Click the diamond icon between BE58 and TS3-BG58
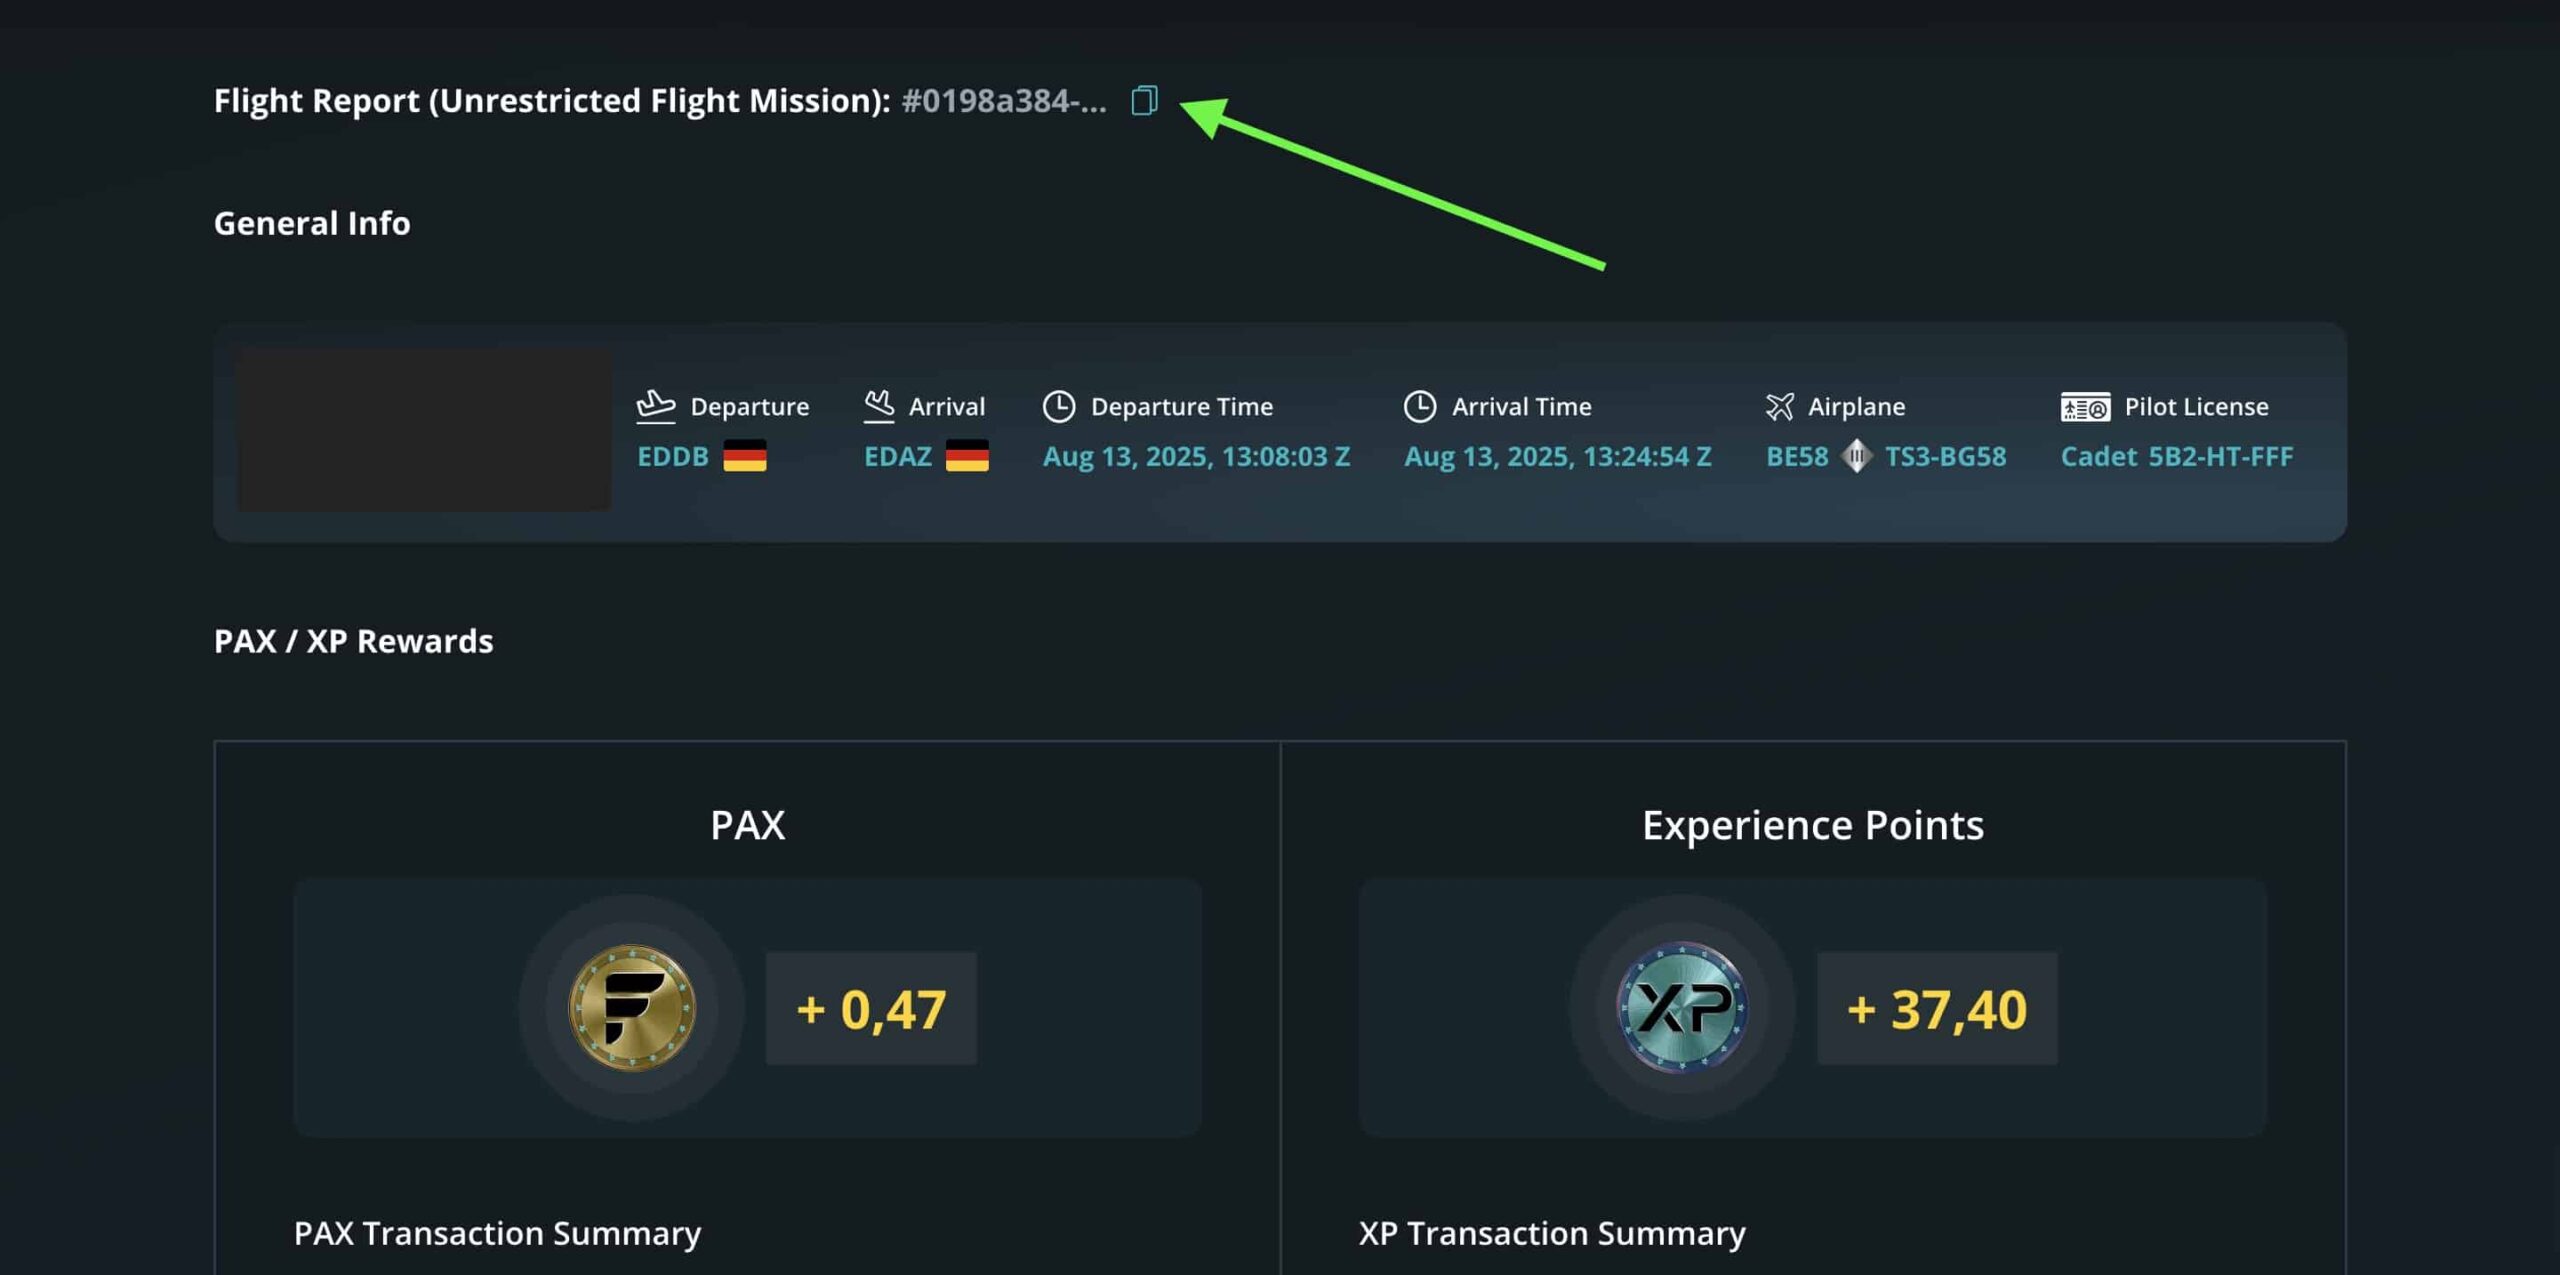2560x1275 pixels. [1857, 456]
